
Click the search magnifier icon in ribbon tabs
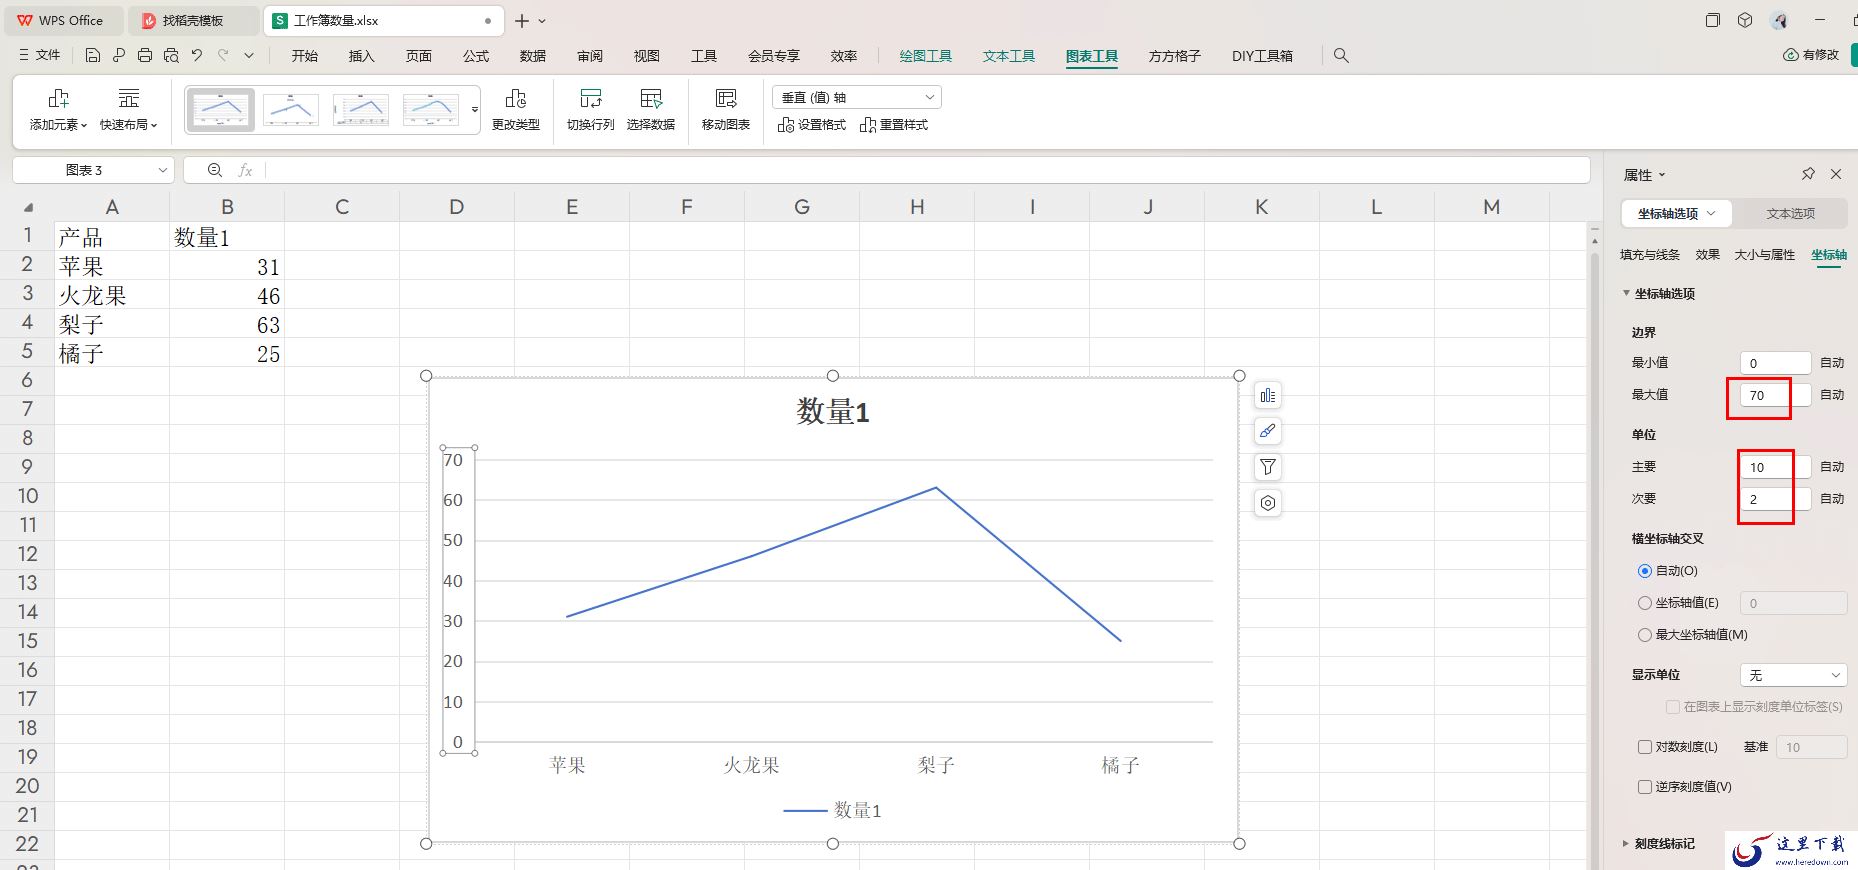1341,56
